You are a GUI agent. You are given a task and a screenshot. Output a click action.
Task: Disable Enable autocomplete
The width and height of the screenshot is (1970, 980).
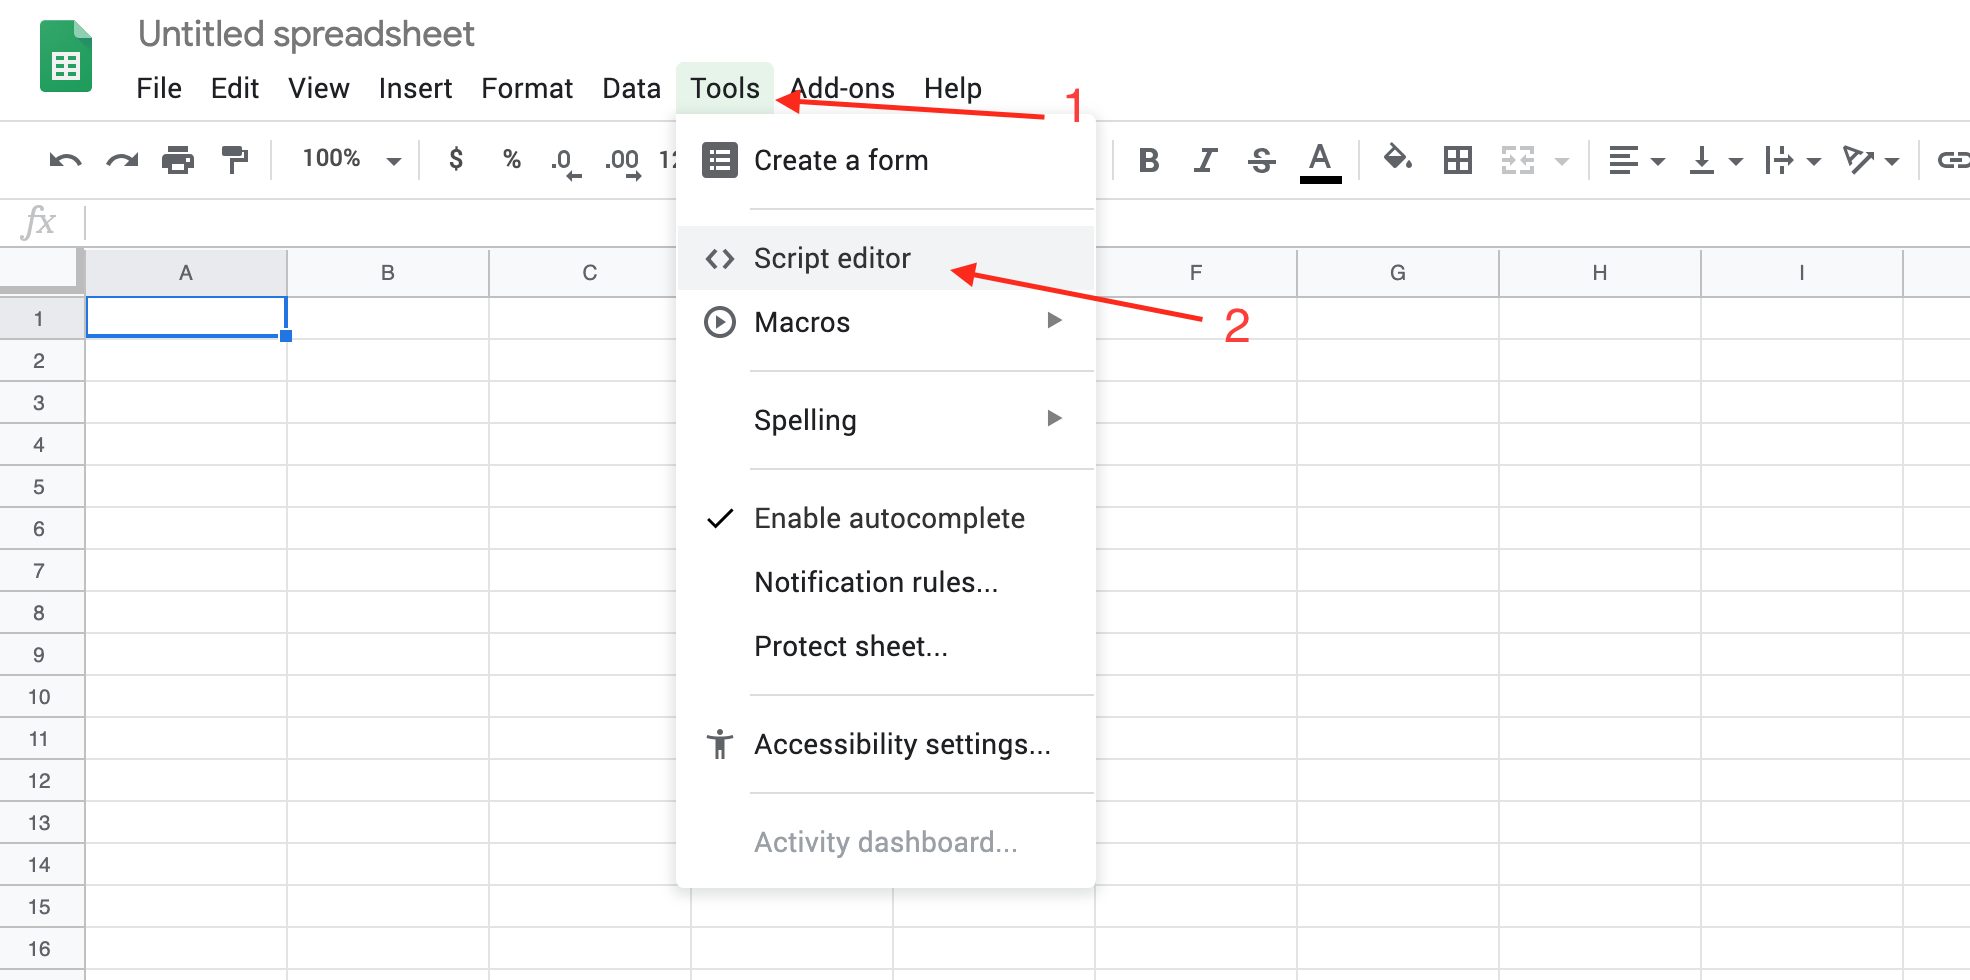pyautogui.click(x=889, y=518)
